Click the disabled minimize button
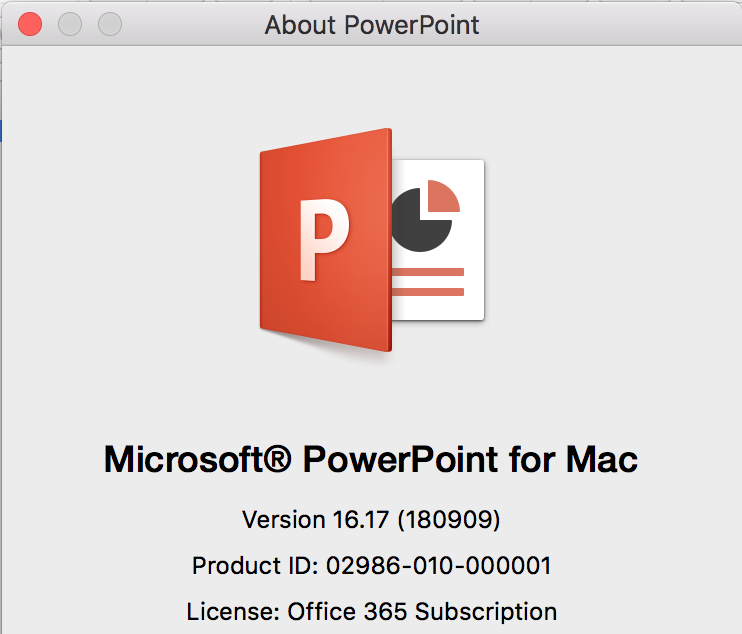The height and width of the screenshot is (634, 742). (x=70, y=24)
